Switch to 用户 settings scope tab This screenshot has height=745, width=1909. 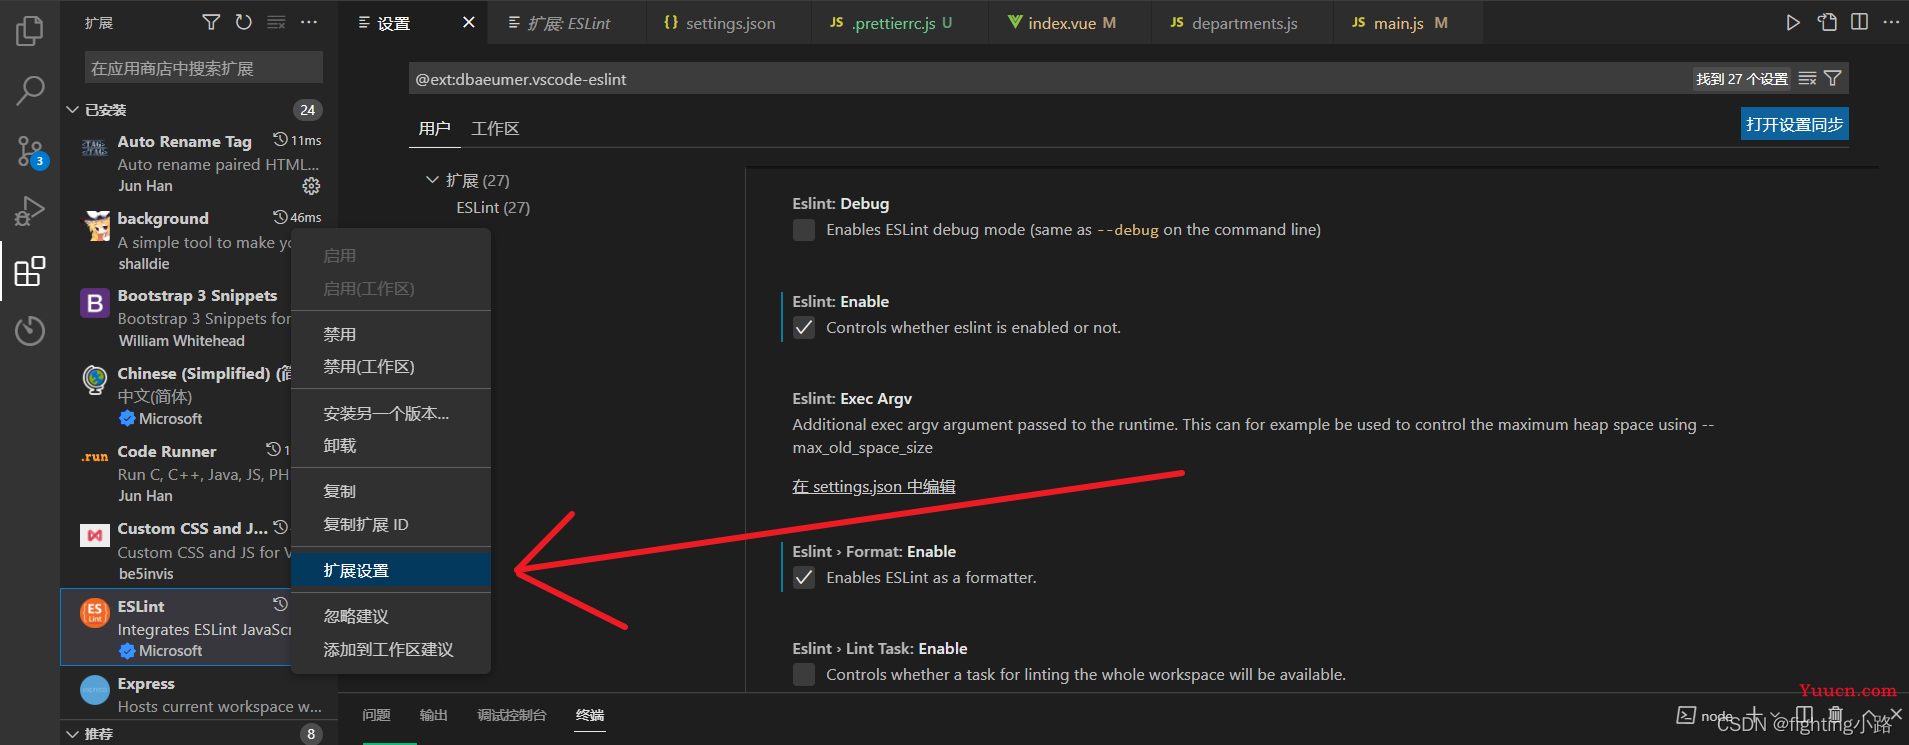[434, 129]
